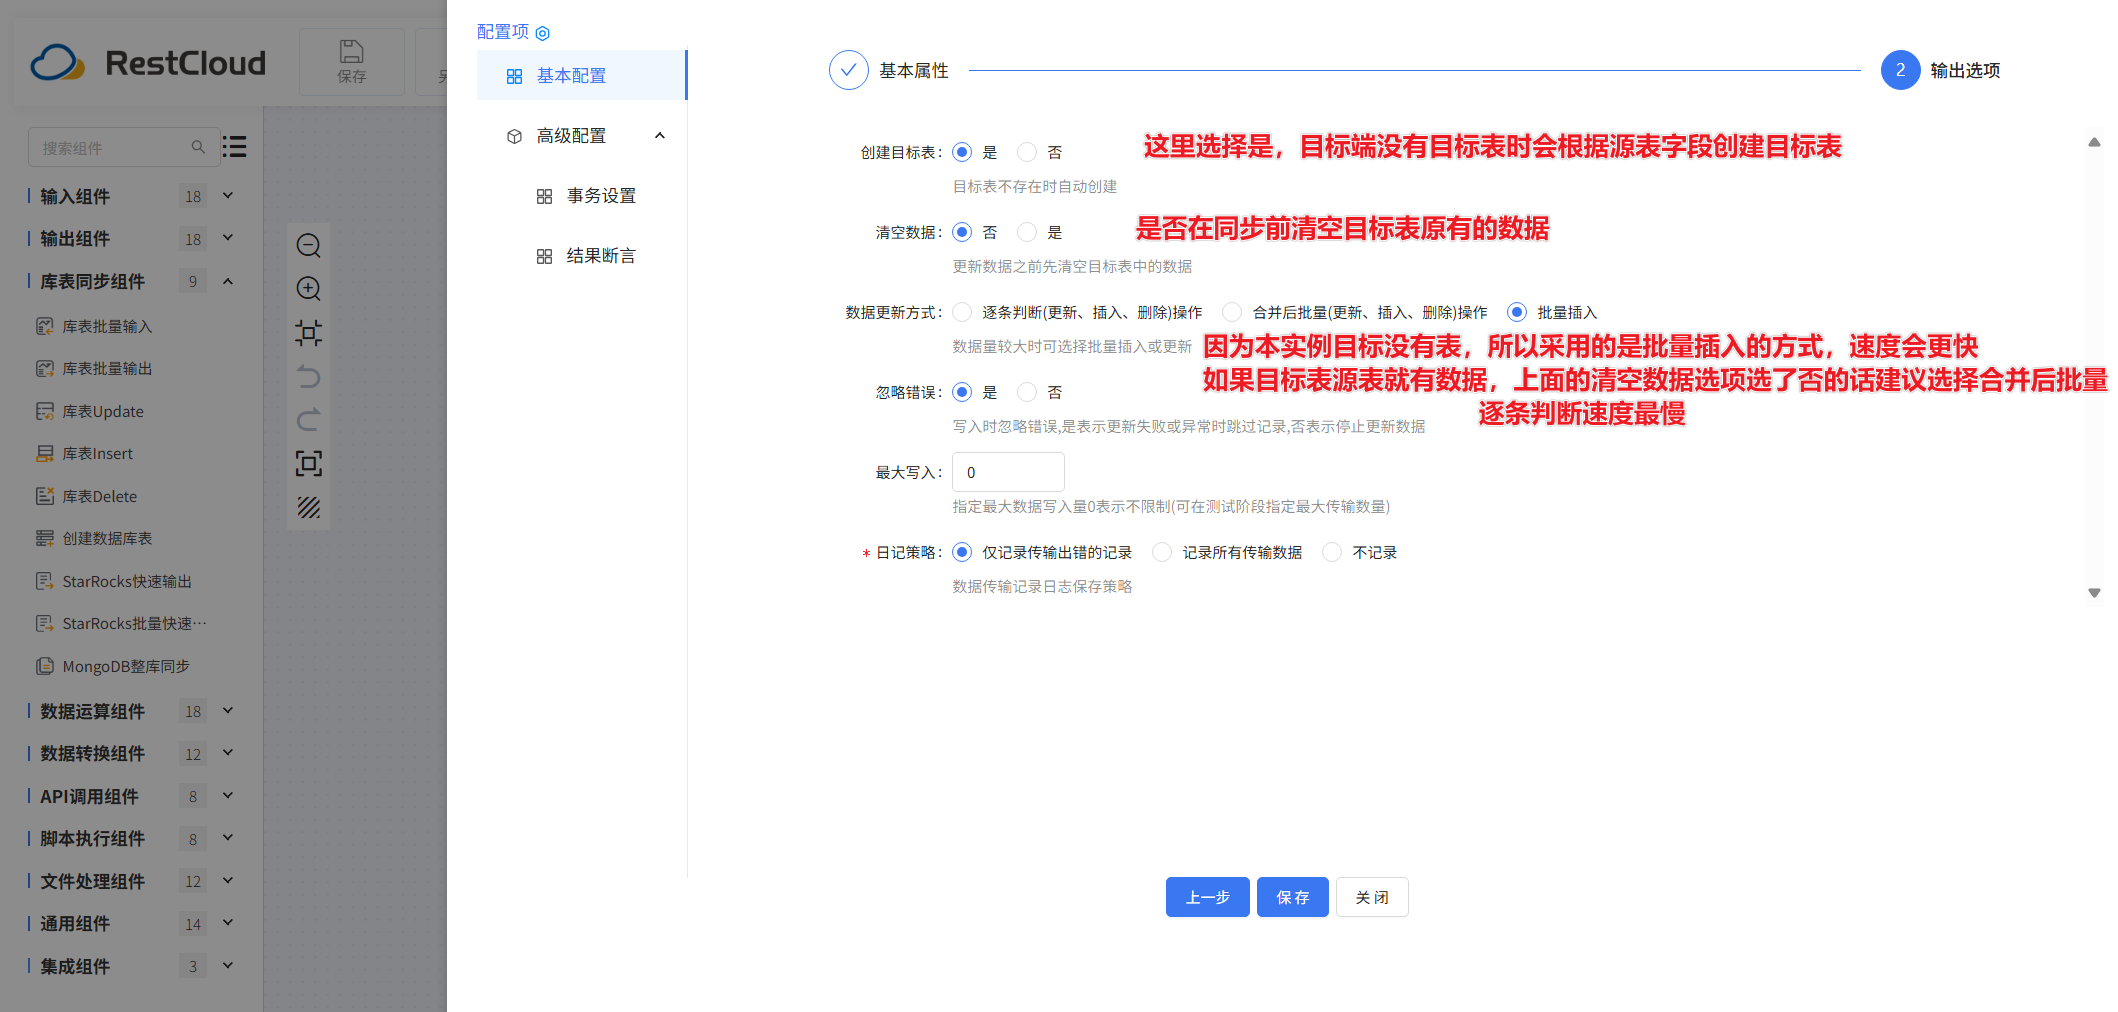Expand 脚本执行组件 category
2118x1012 pixels.
(228, 838)
